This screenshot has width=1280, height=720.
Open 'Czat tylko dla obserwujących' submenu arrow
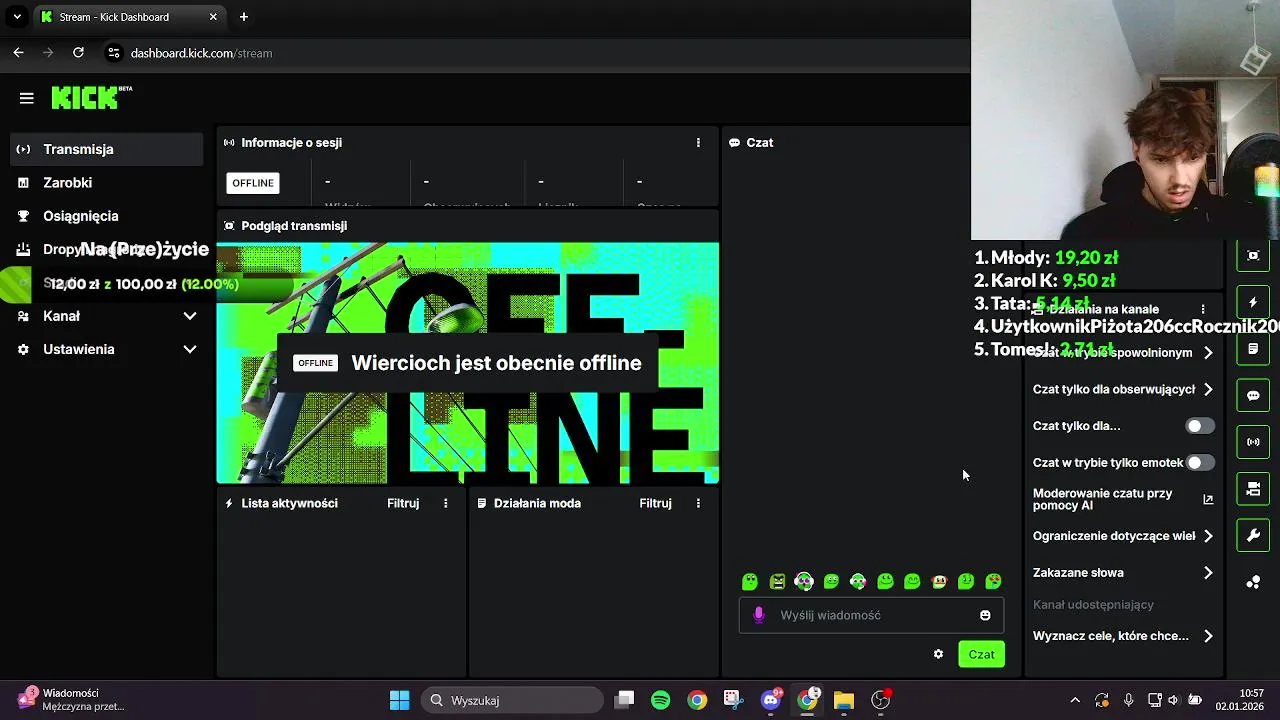pos(1208,389)
